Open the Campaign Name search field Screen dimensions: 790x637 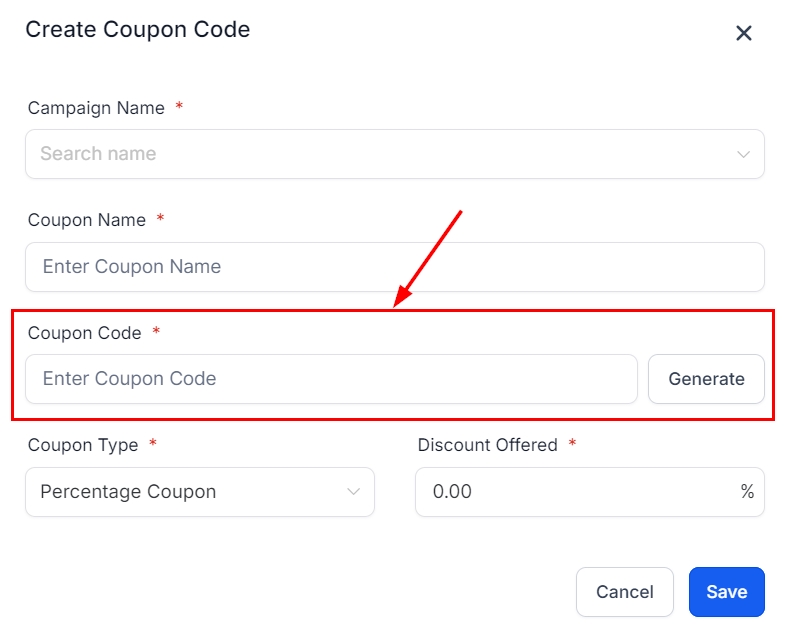point(380,154)
